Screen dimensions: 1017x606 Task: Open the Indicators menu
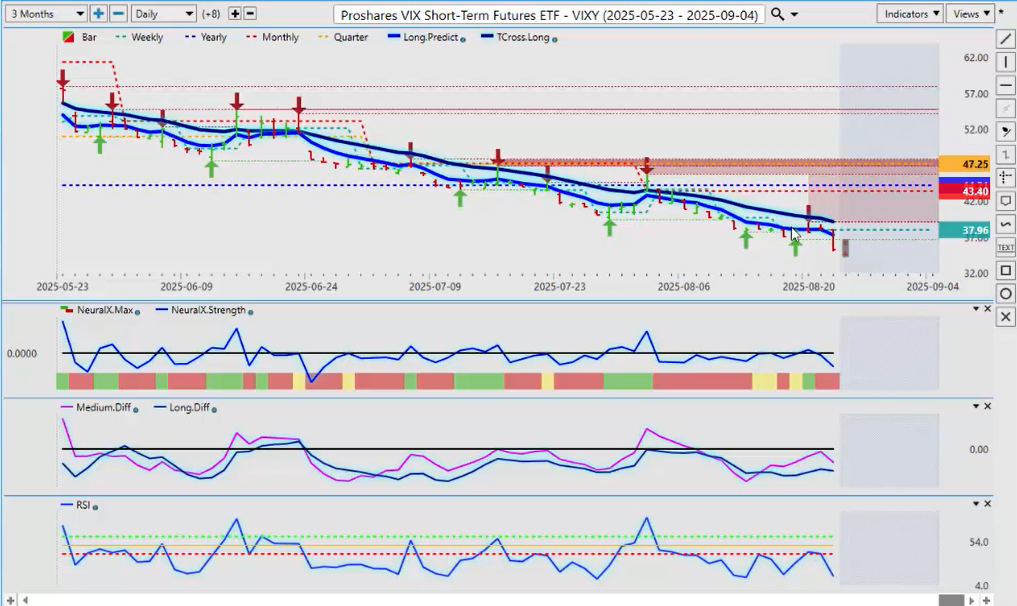[910, 14]
